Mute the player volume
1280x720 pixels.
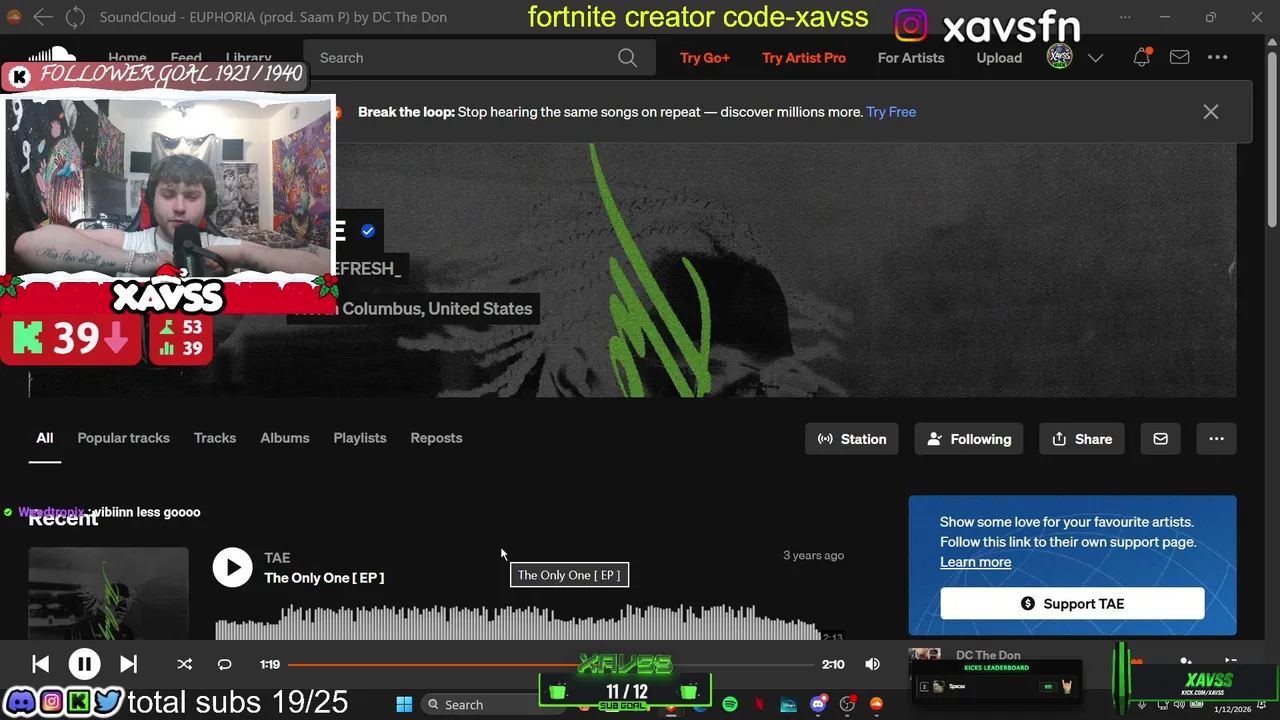pos(873,664)
